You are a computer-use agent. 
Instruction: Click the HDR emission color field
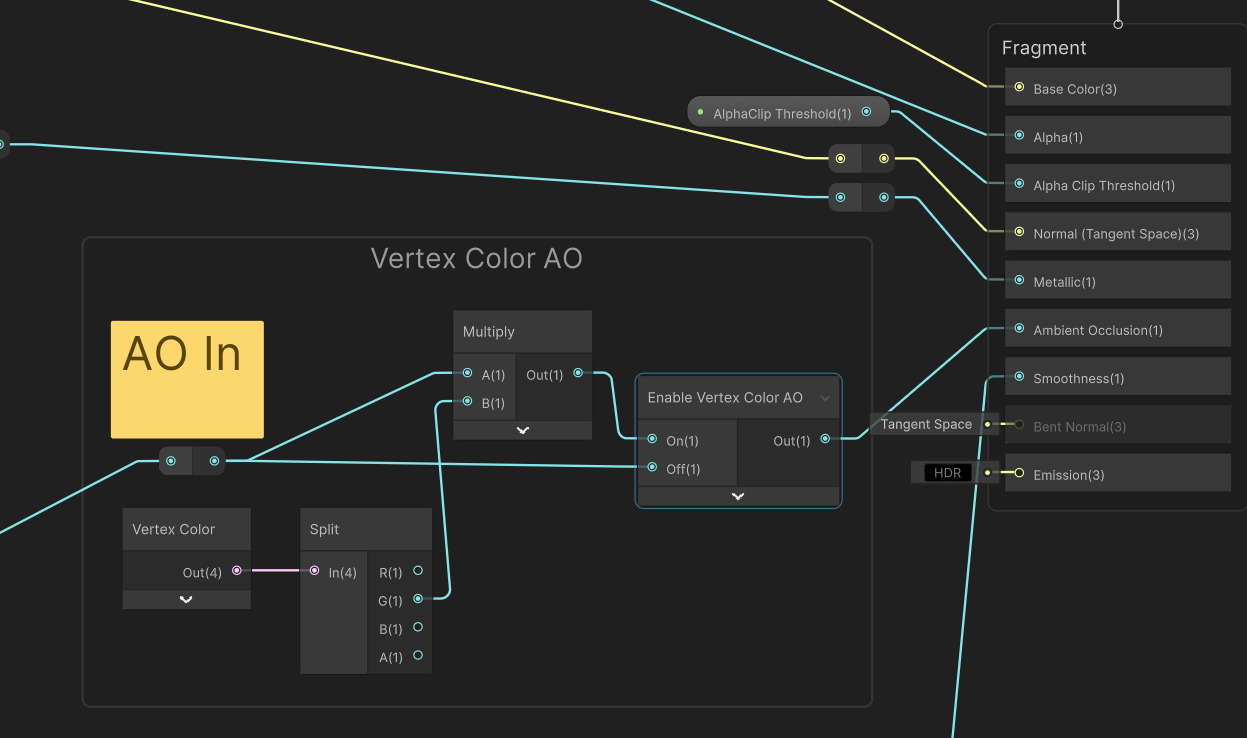coord(947,473)
